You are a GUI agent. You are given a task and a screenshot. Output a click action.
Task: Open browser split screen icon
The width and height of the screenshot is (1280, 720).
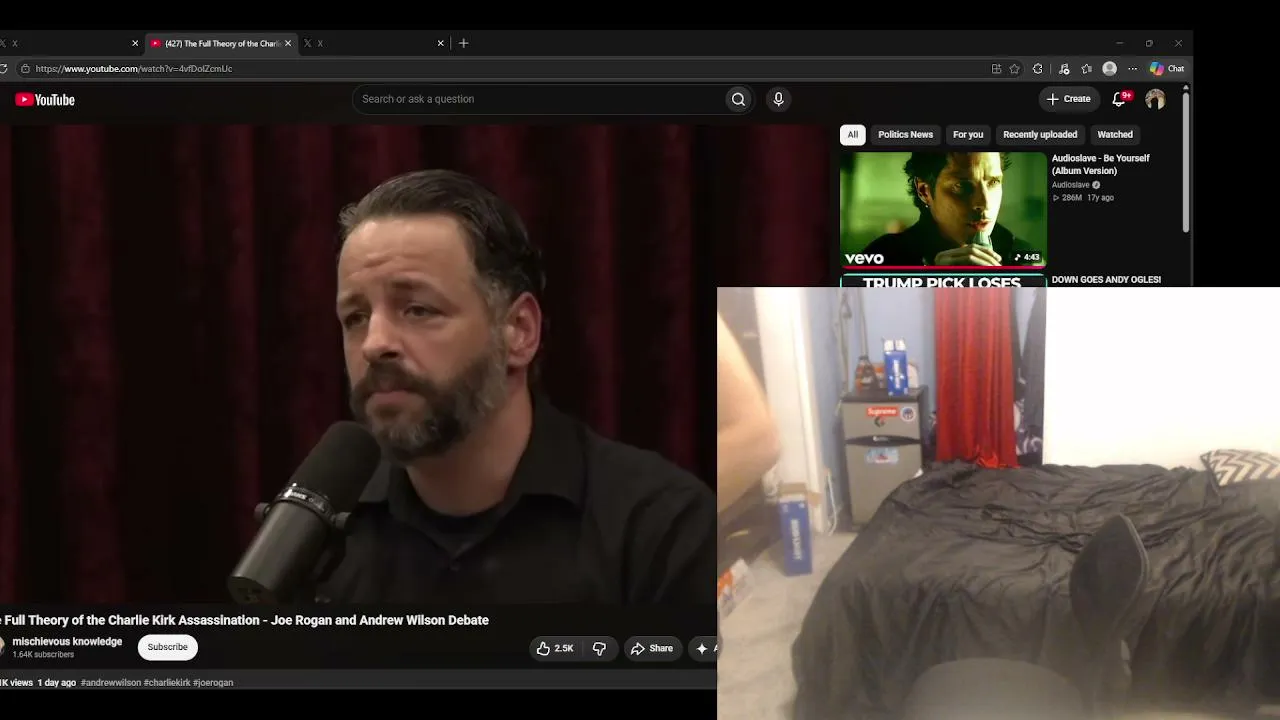coord(996,69)
